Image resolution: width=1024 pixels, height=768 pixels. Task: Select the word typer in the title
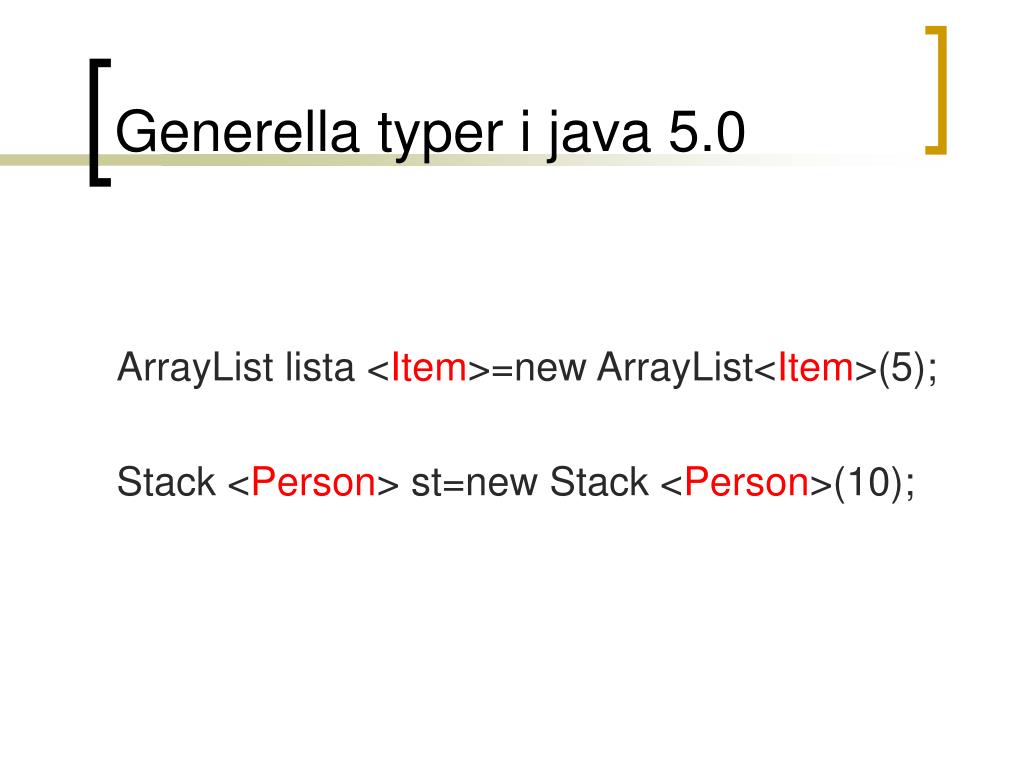441,137
